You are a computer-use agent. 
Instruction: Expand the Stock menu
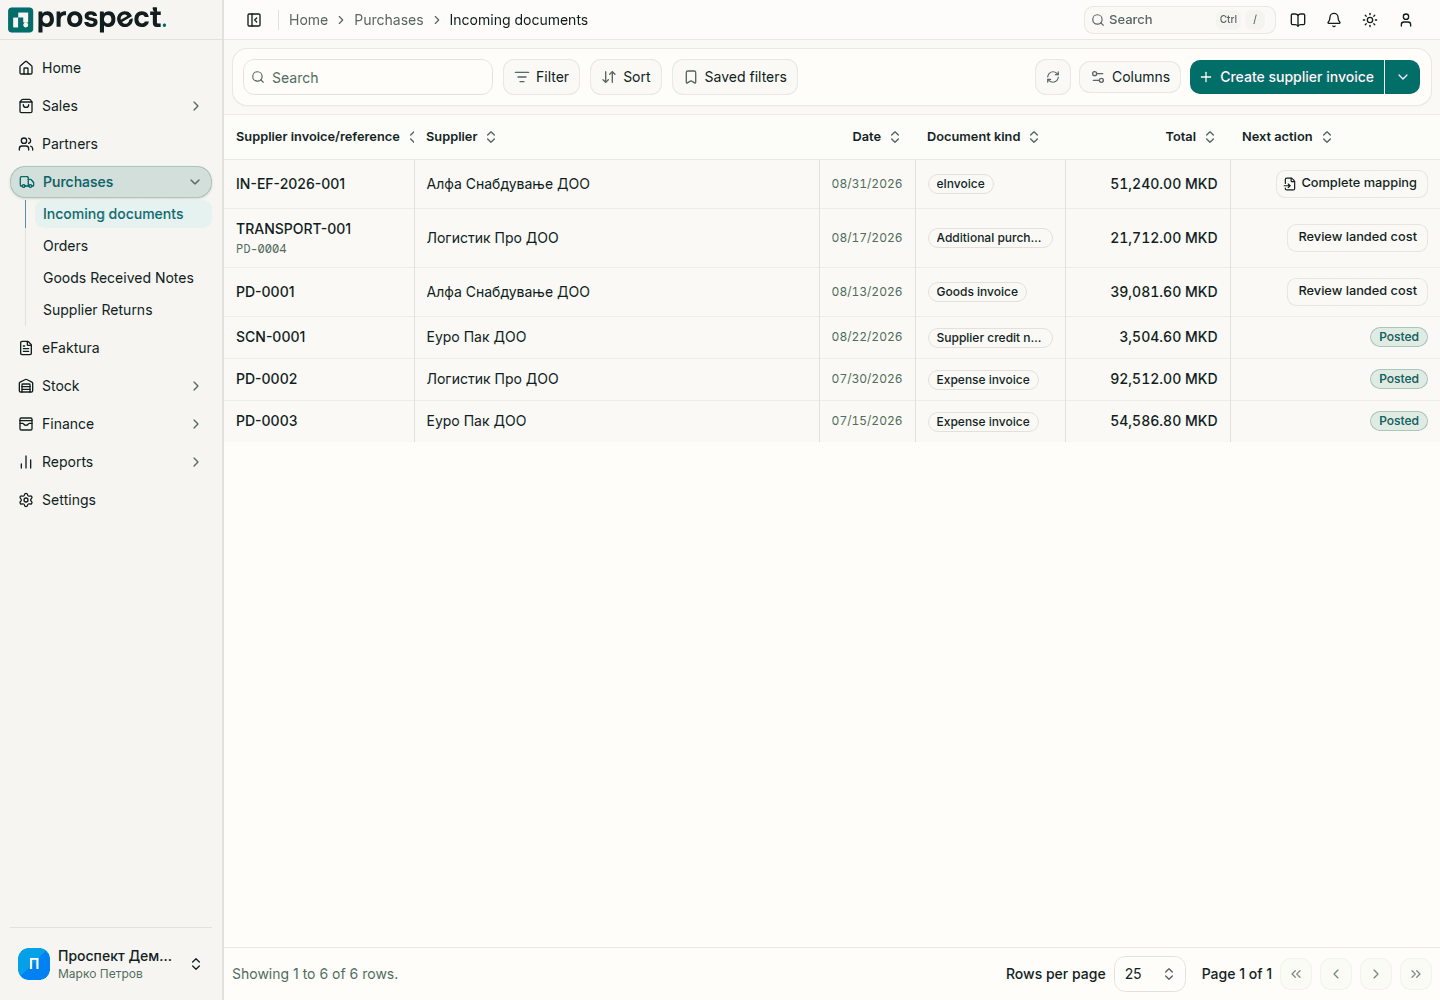(111, 386)
